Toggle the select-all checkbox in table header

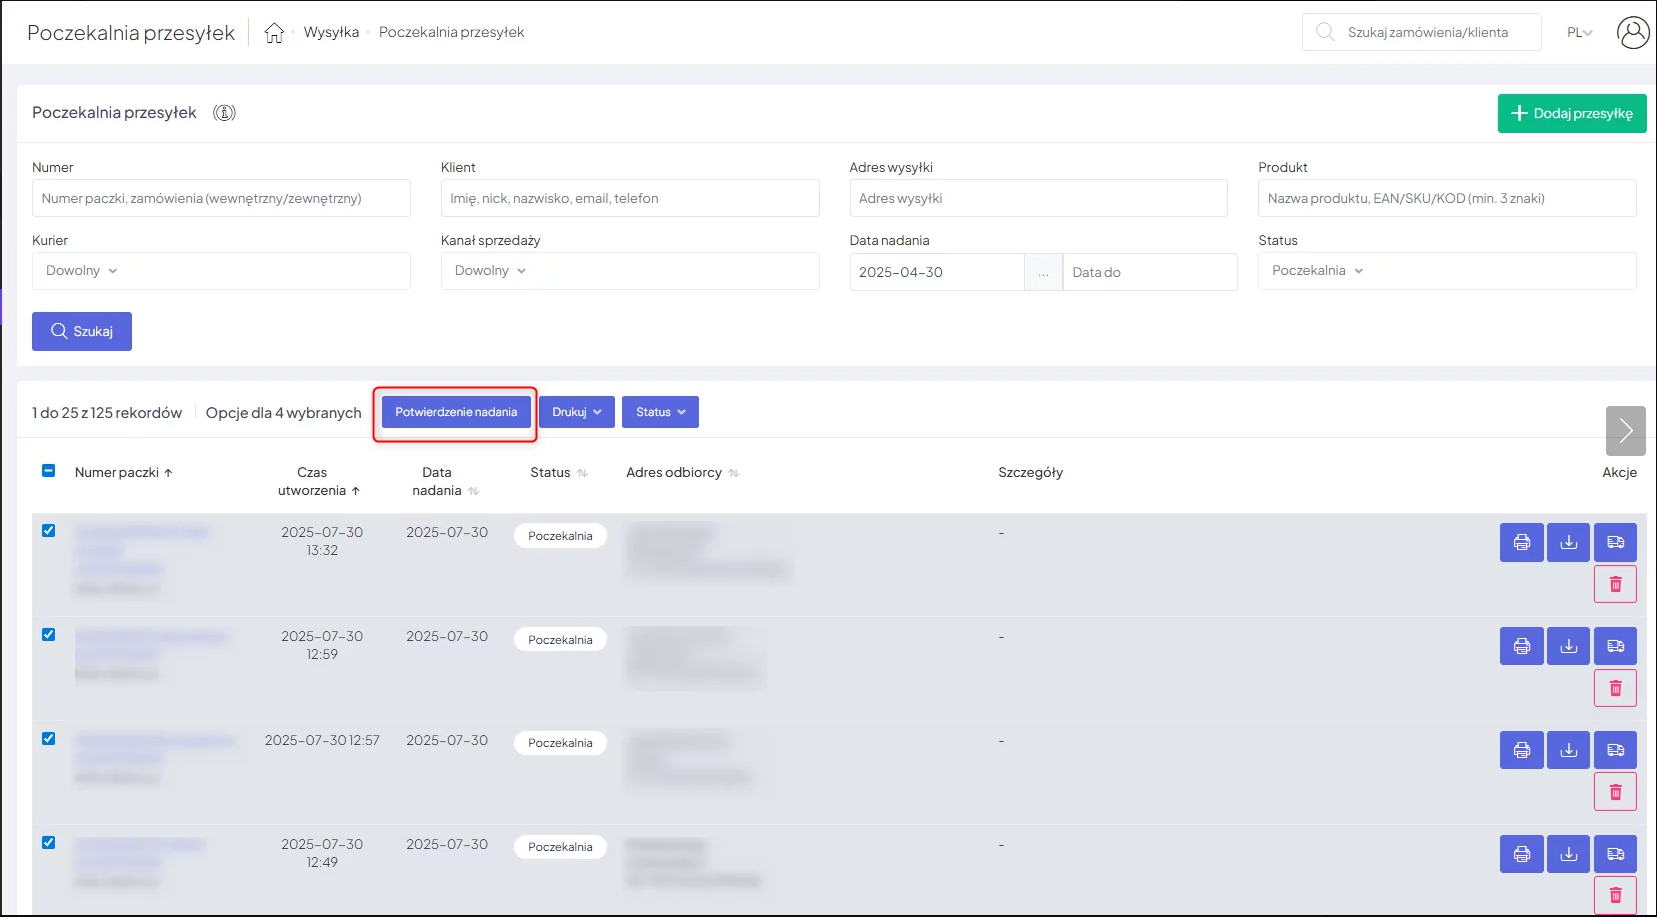(49, 471)
